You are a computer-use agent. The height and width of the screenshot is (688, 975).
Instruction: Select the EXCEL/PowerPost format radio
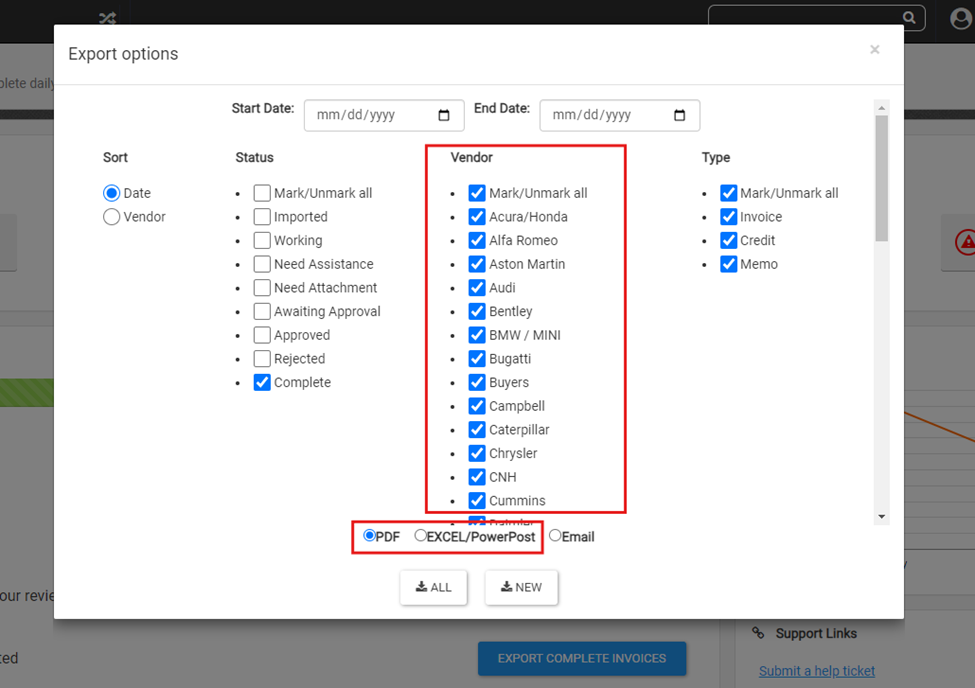pos(420,535)
